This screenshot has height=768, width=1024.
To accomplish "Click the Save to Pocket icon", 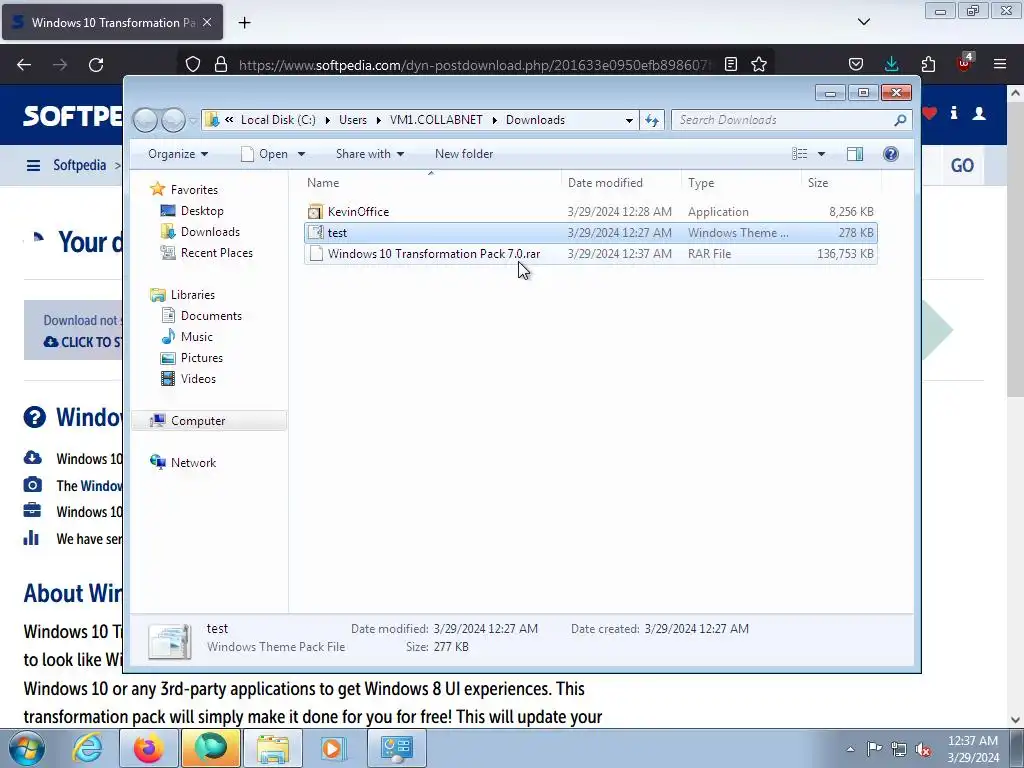I will pos(856,65).
